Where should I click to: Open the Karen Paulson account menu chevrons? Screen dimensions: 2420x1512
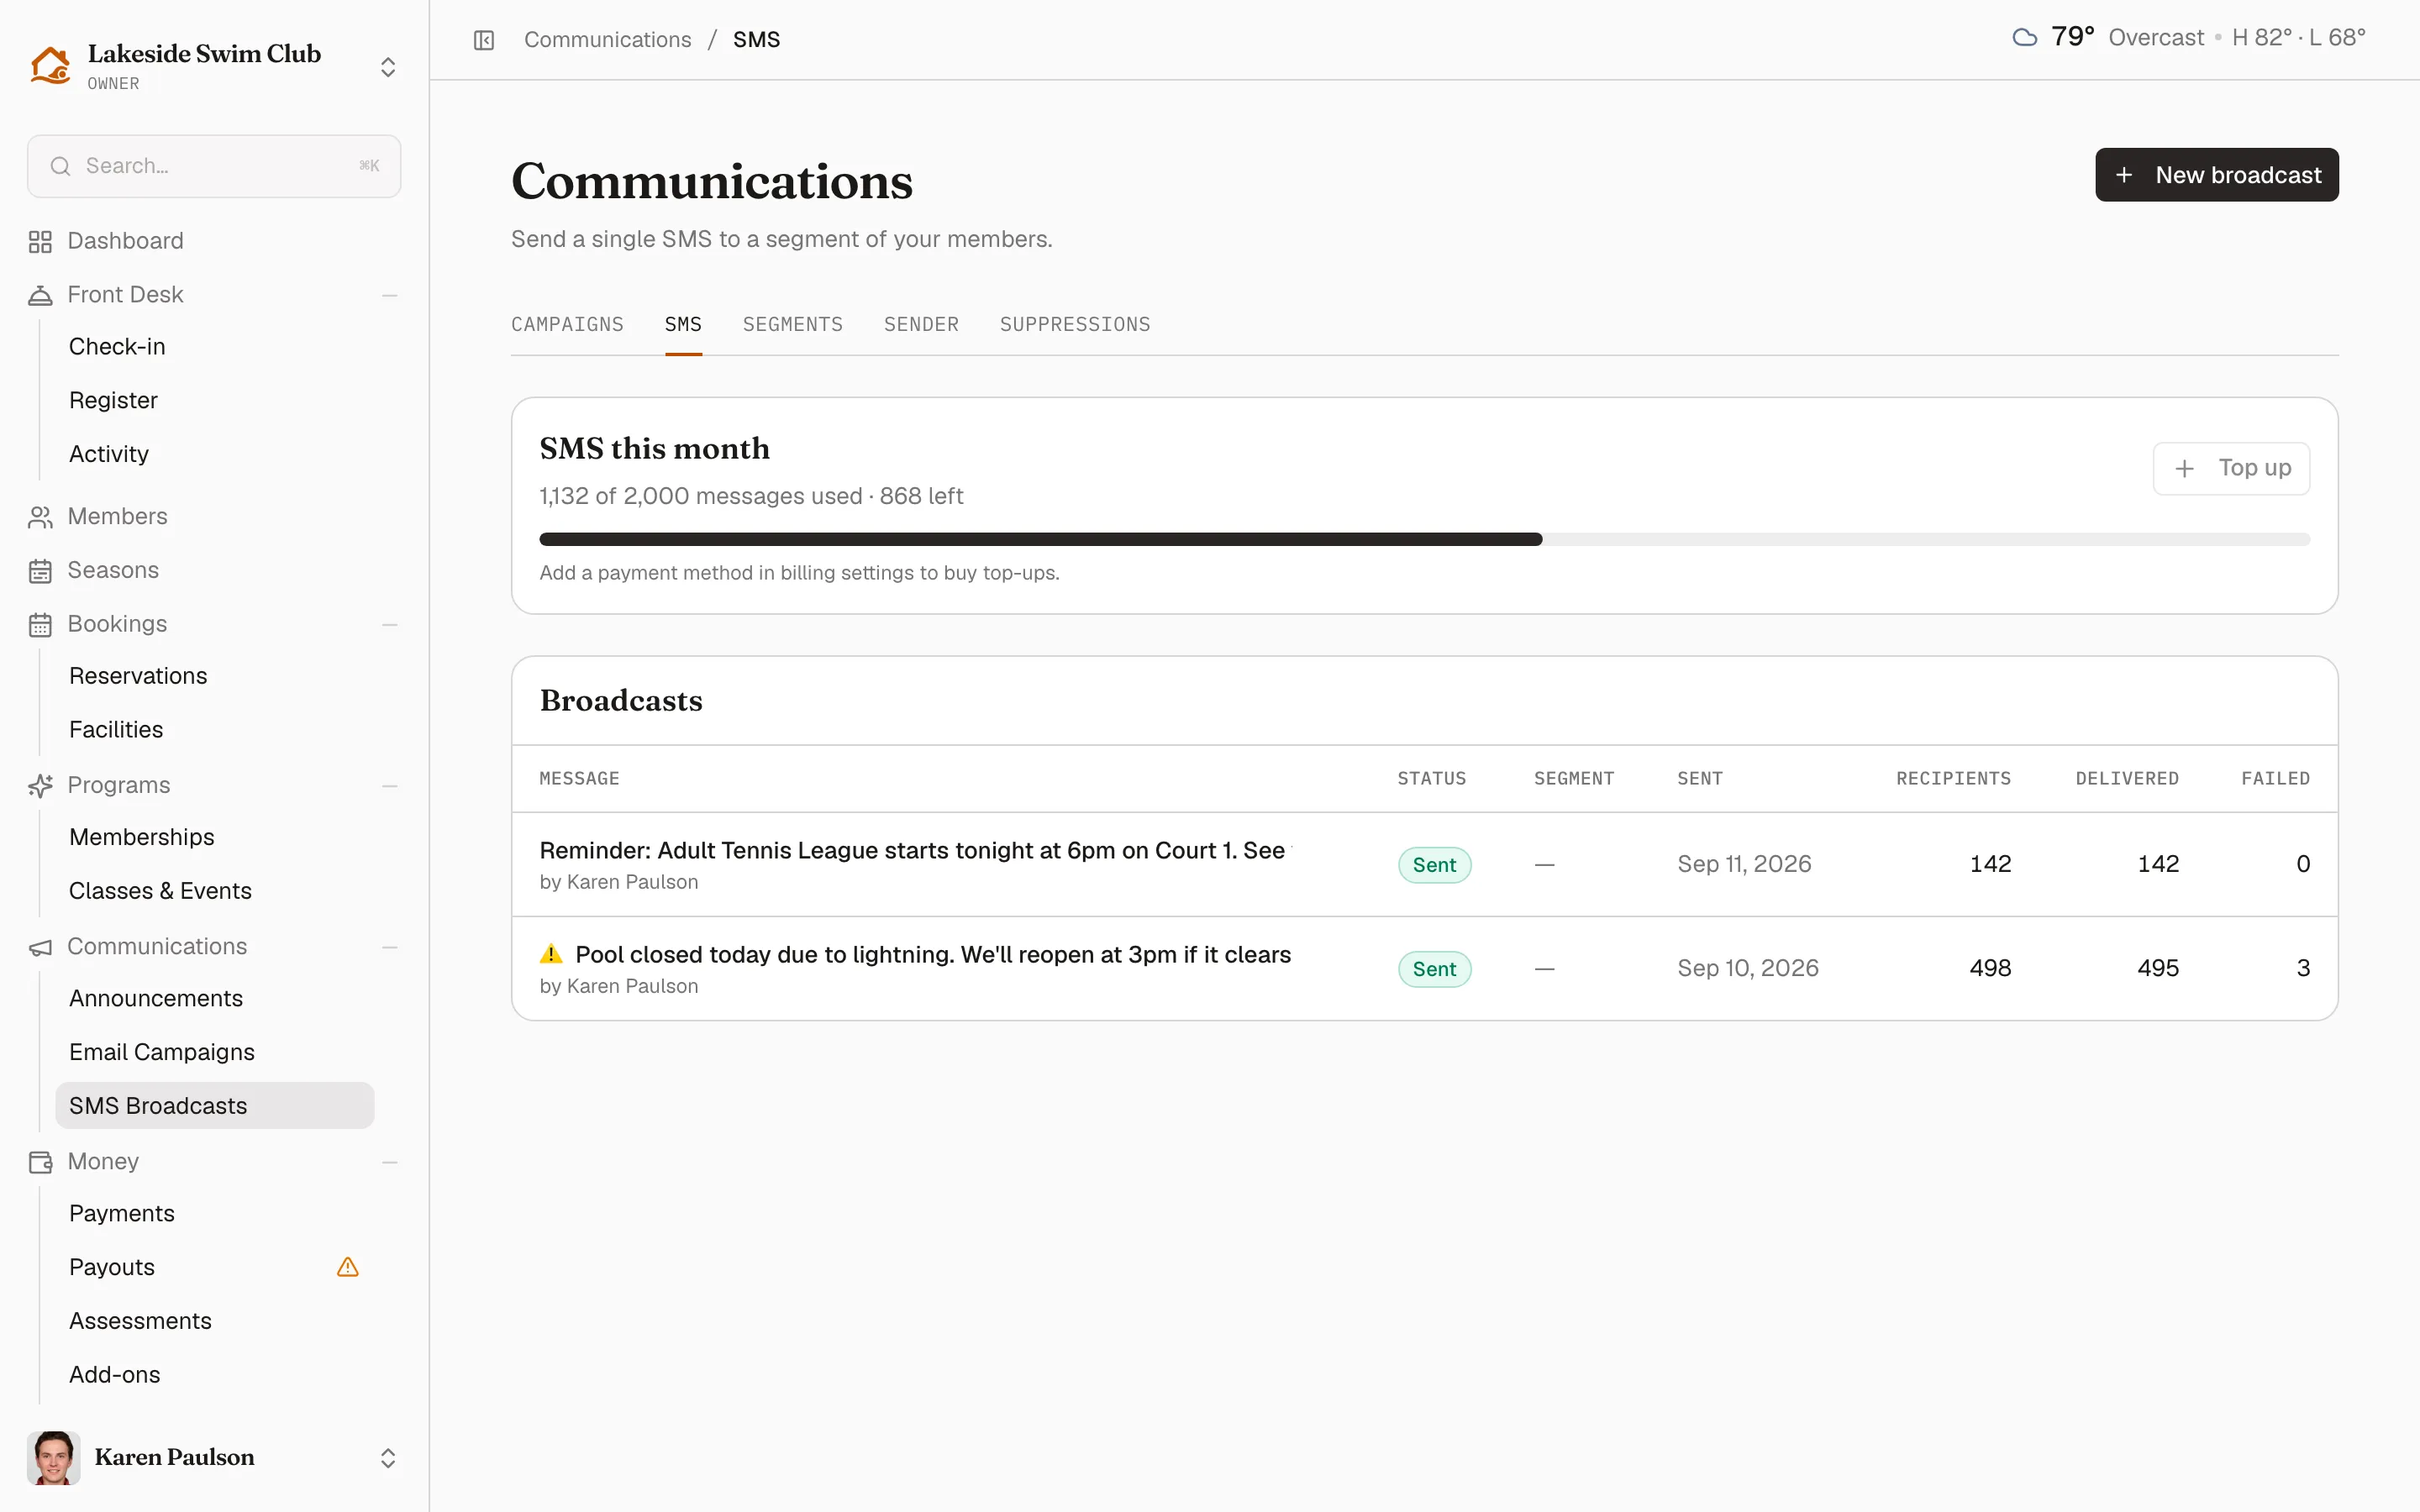tap(388, 1458)
